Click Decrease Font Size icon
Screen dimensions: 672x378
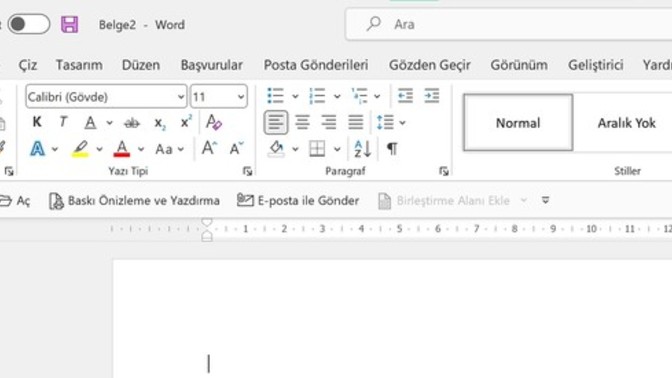pos(236,148)
